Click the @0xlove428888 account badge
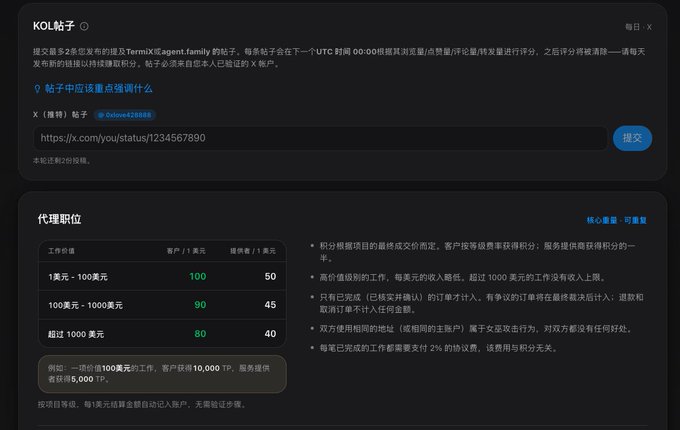Viewport: 680px width, 430px height. pos(125,115)
